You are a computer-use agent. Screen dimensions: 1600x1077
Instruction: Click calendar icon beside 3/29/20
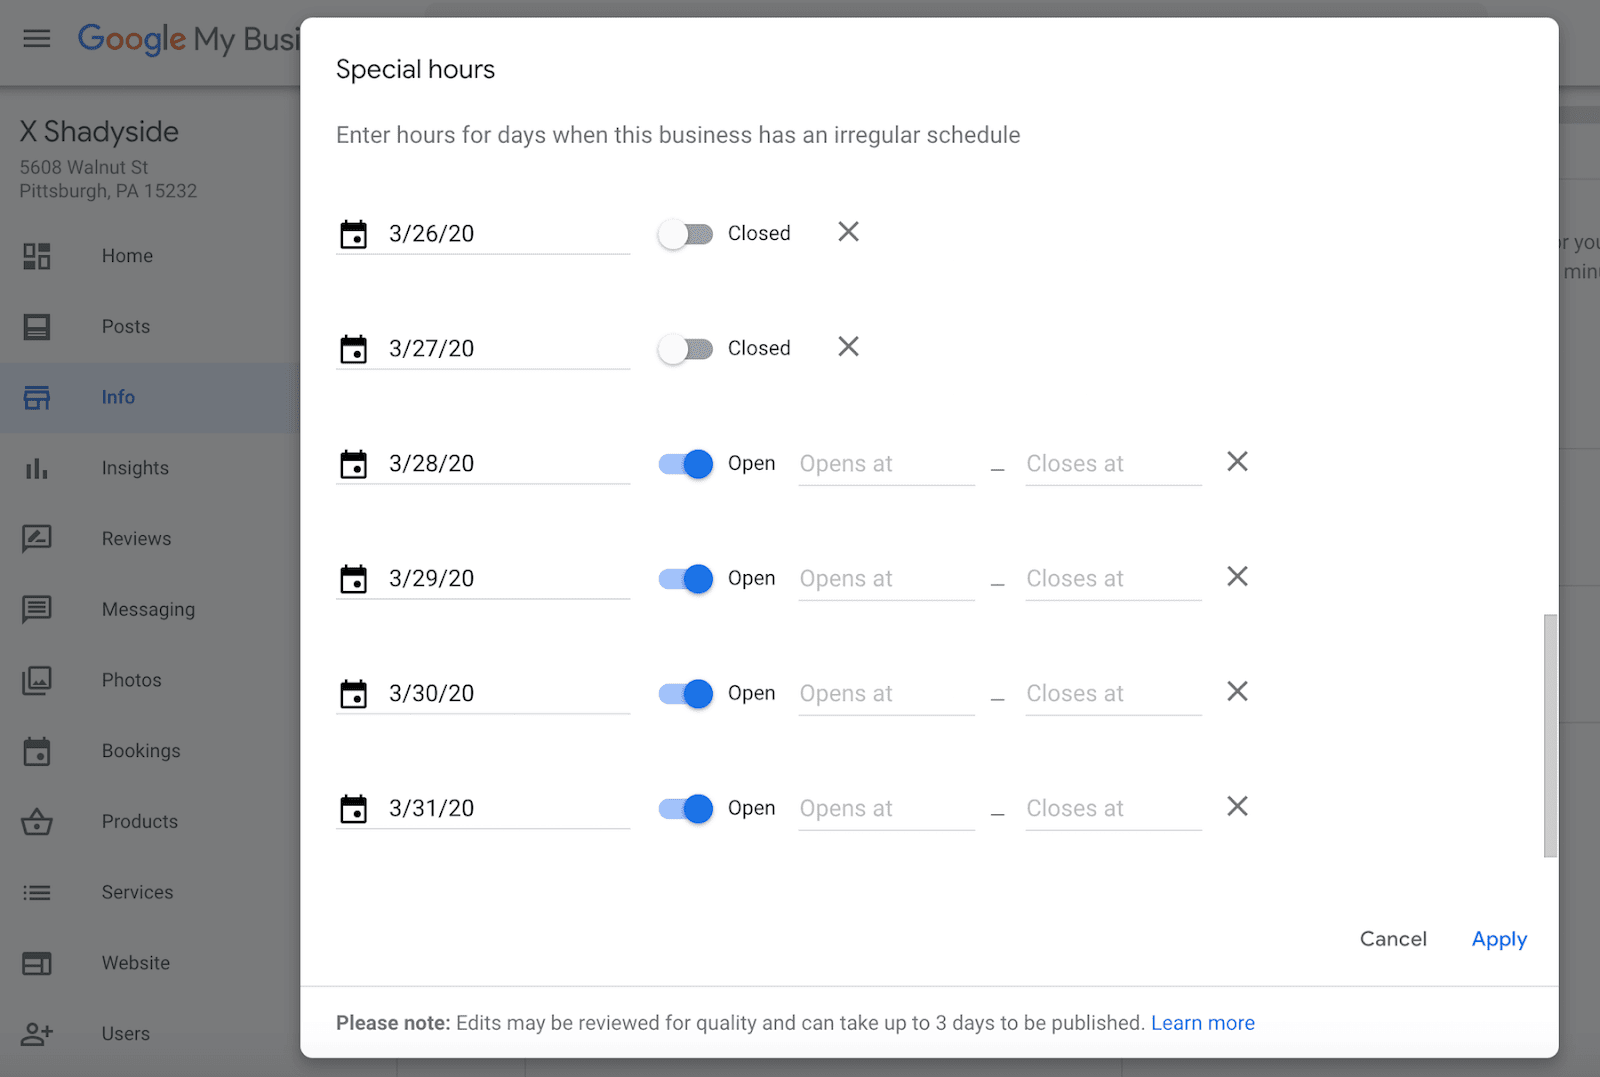[x=354, y=579]
